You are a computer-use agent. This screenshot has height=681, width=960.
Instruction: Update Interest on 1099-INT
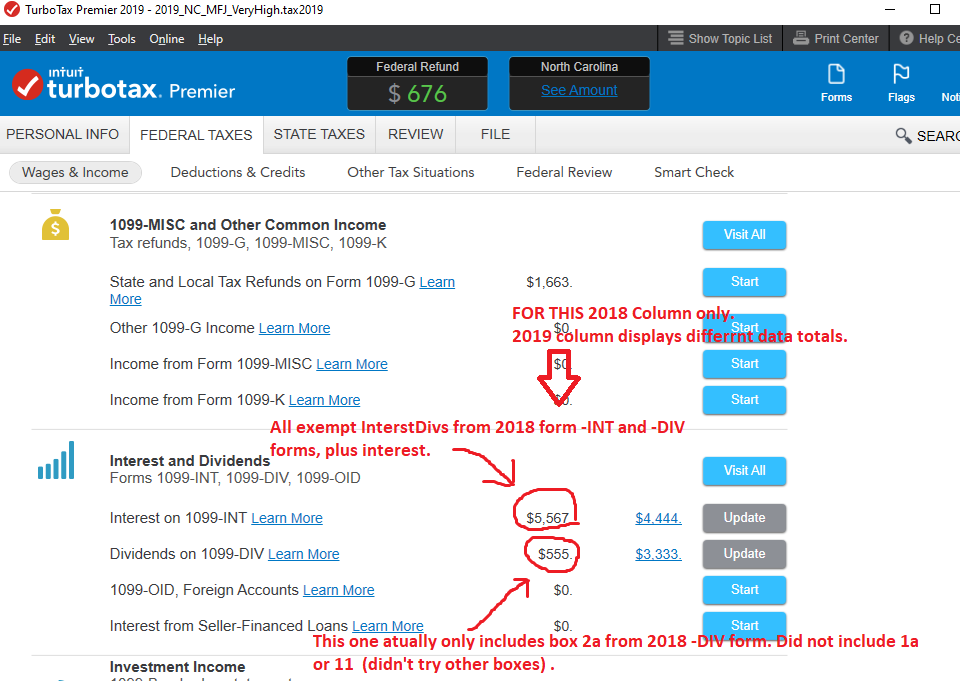(744, 518)
